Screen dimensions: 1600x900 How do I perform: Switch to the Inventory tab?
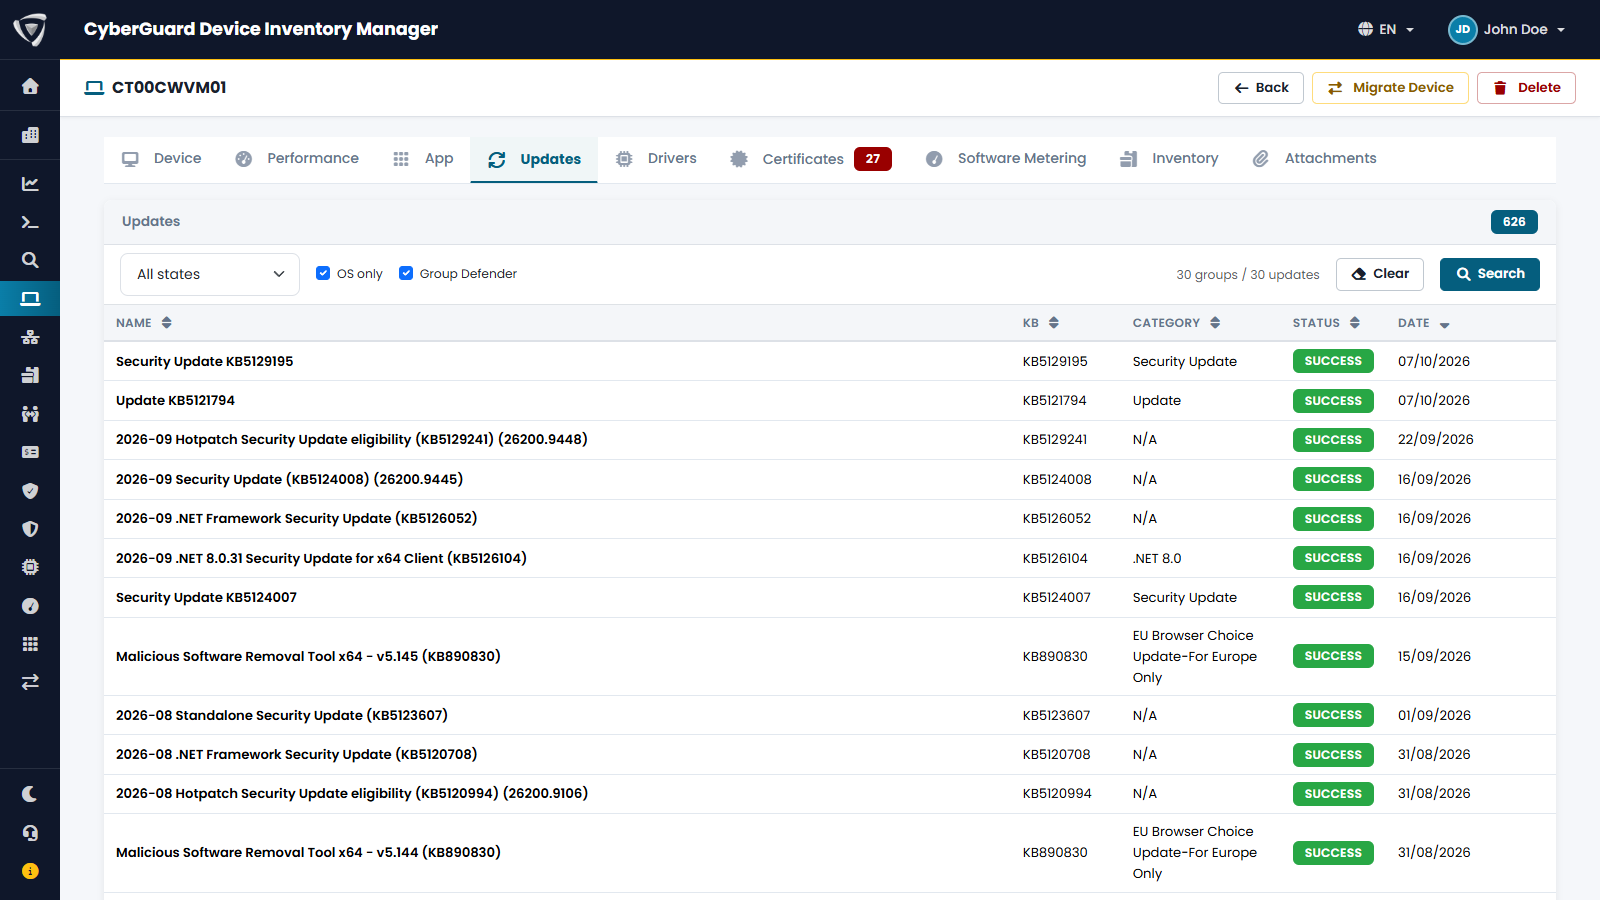pyautogui.click(x=1169, y=159)
